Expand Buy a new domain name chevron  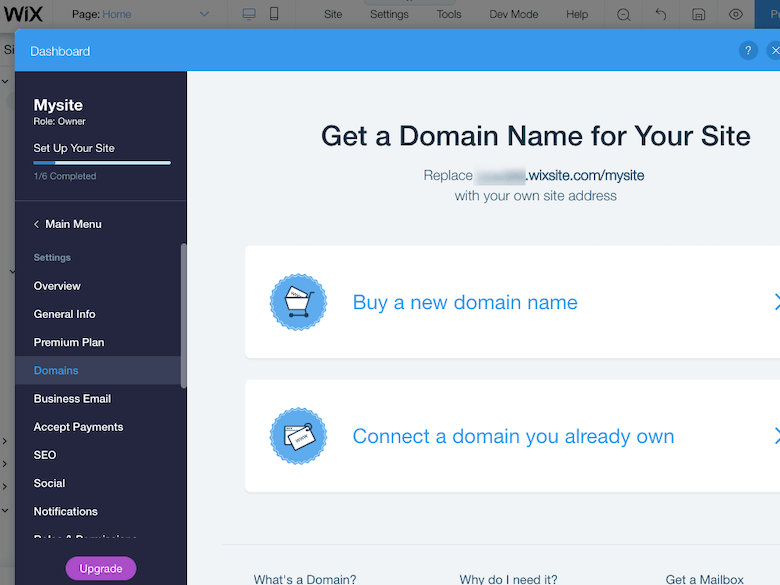click(775, 302)
